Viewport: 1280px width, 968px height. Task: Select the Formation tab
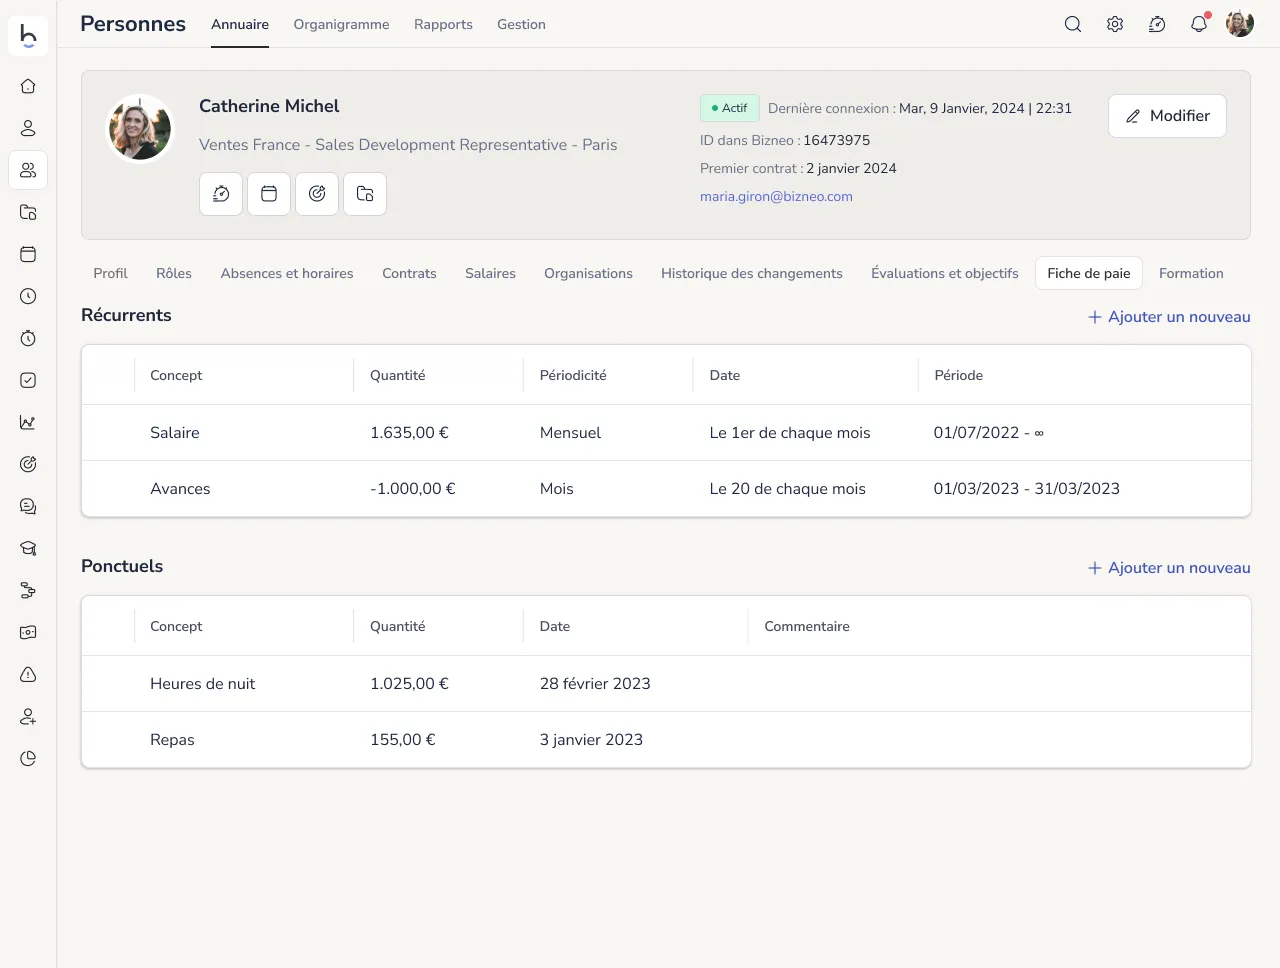click(1191, 273)
